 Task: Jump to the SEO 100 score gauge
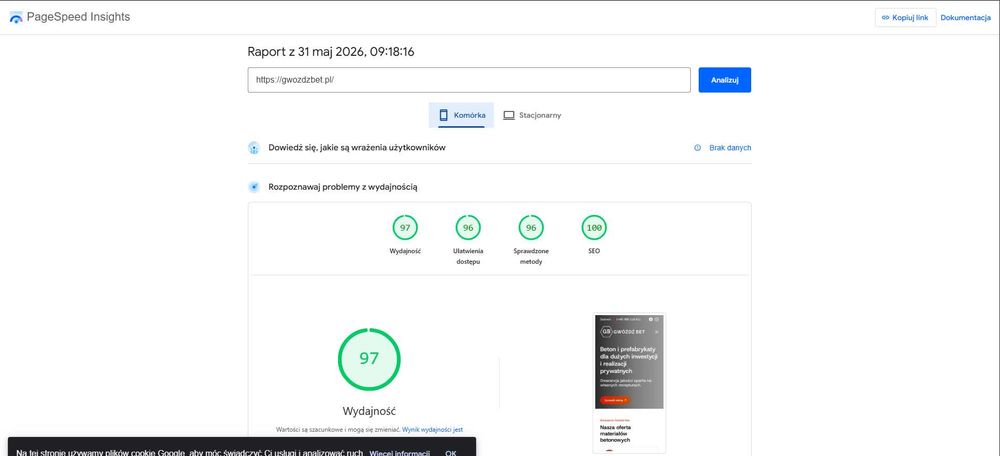(594, 228)
